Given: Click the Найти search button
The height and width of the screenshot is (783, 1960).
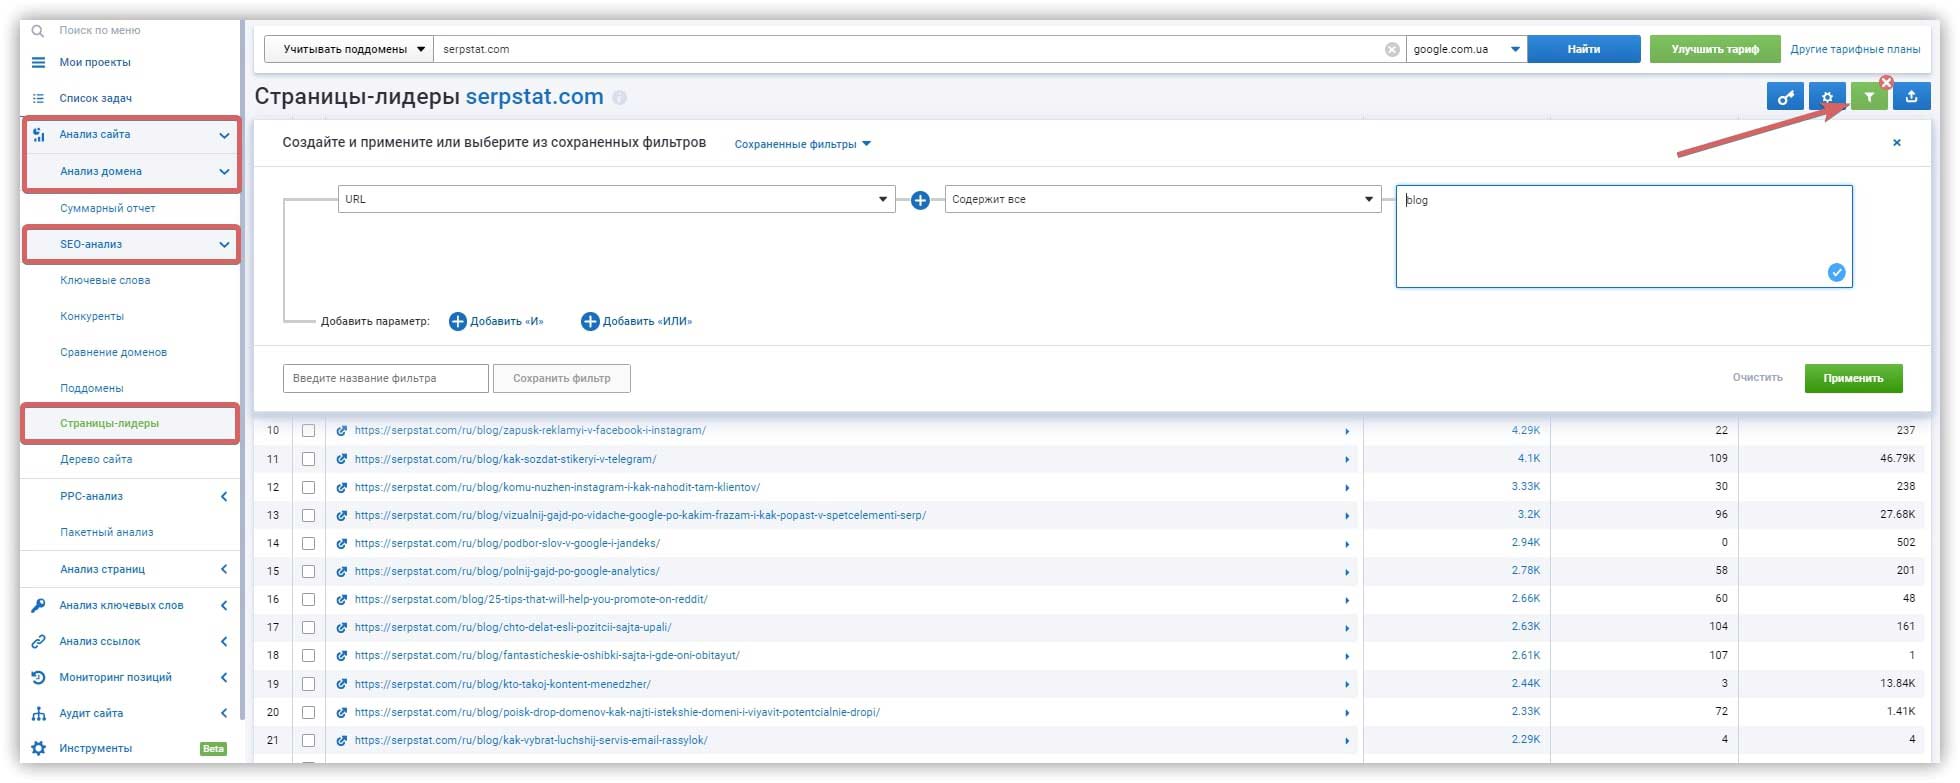Looking at the screenshot, I should (1584, 49).
